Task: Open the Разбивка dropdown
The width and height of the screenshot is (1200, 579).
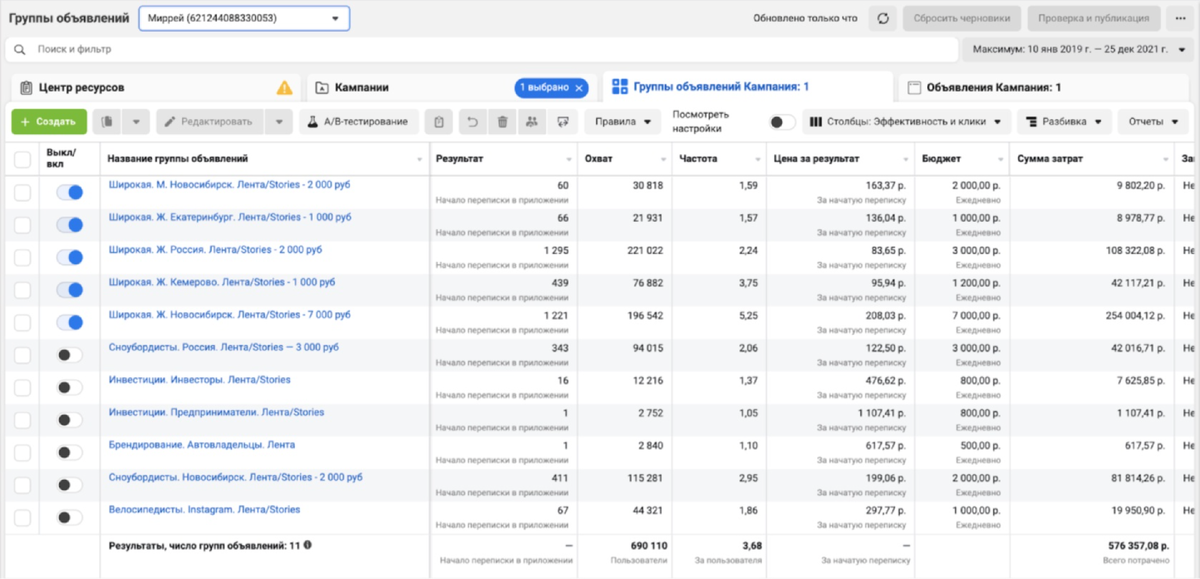Action: [1065, 121]
